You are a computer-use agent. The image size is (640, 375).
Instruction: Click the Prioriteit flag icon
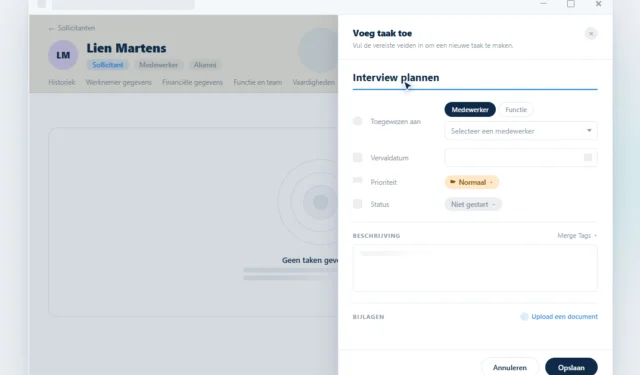point(358,180)
